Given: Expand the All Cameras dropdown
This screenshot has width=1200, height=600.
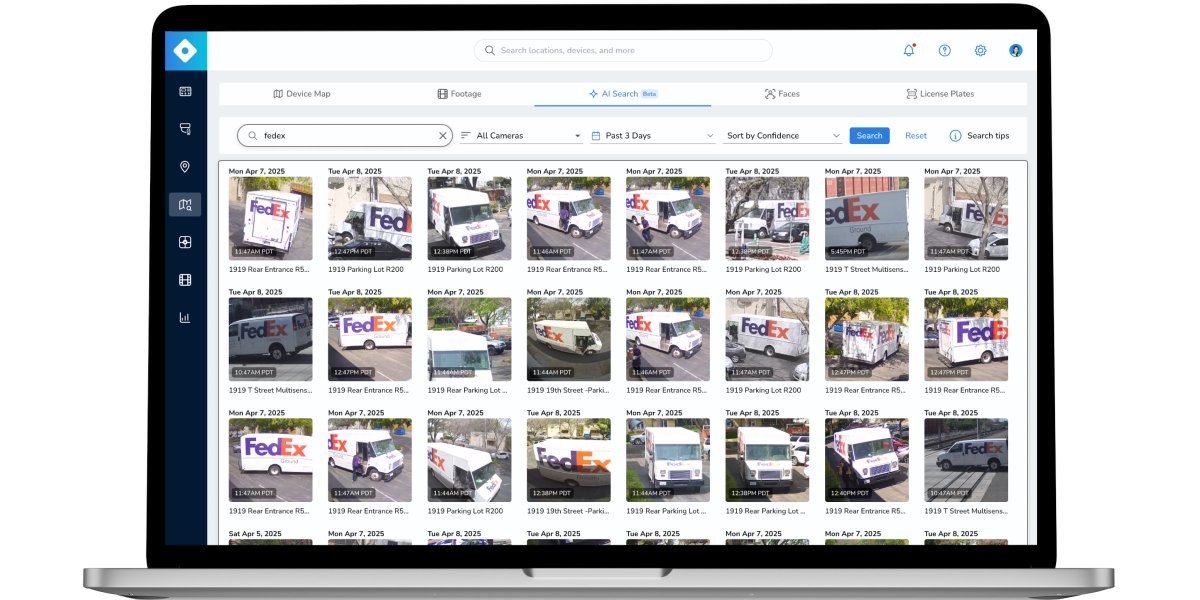Looking at the screenshot, I should (x=521, y=136).
